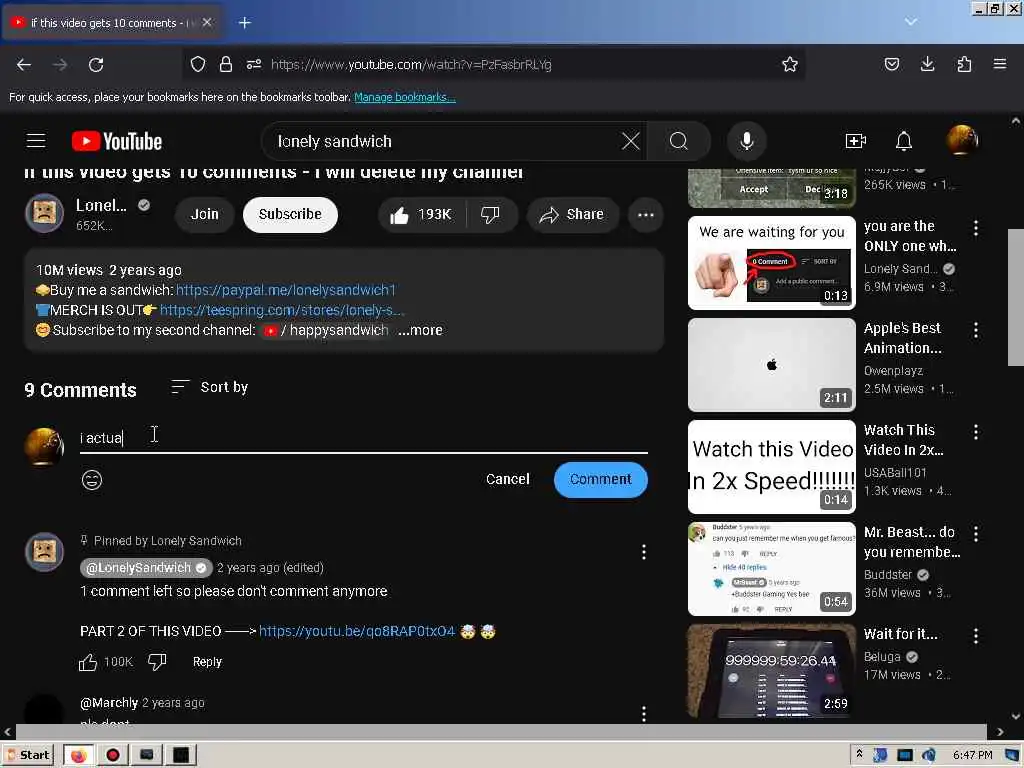The width and height of the screenshot is (1024, 768).
Task: Open Lonely Sandwich channel avatar
Action: [44, 213]
